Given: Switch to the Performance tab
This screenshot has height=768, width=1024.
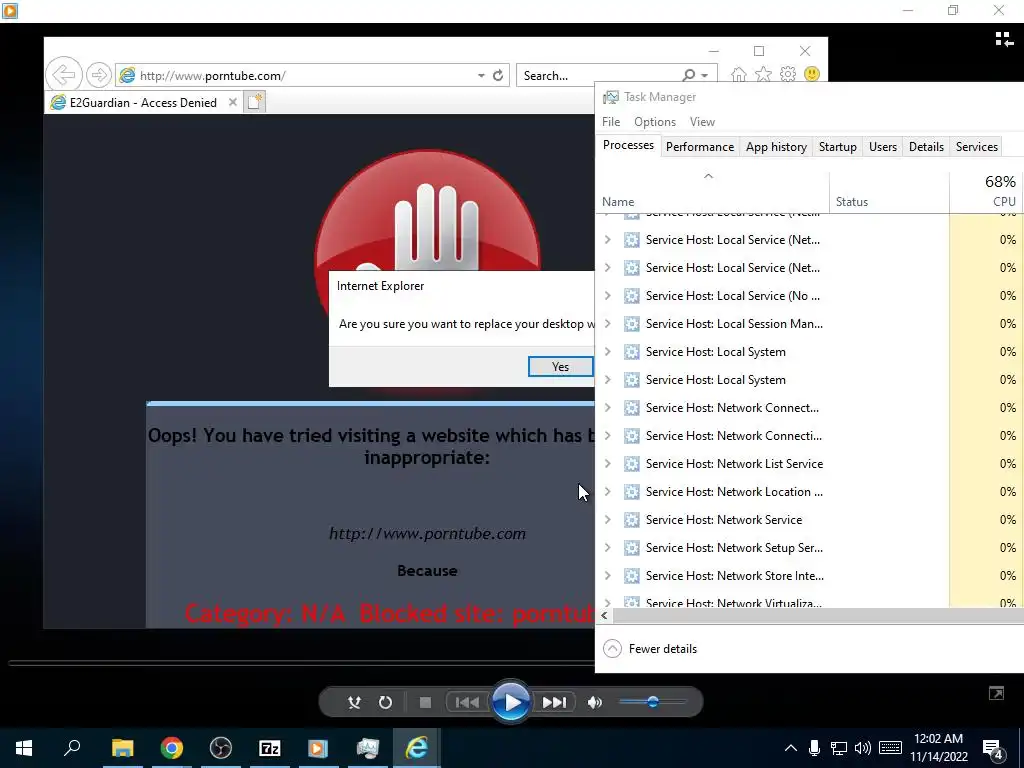Looking at the screenshot, I should click(700, 147).
